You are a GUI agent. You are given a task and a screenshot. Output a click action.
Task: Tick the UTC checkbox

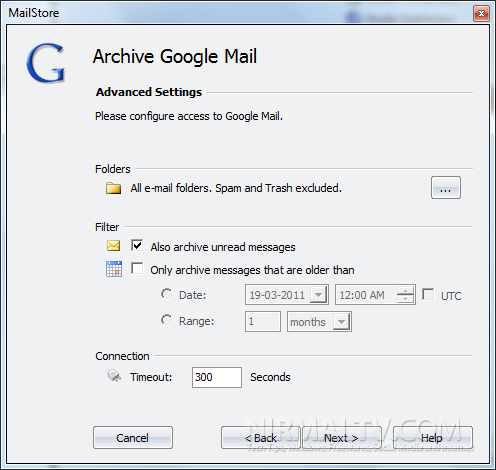click(428, 294)
